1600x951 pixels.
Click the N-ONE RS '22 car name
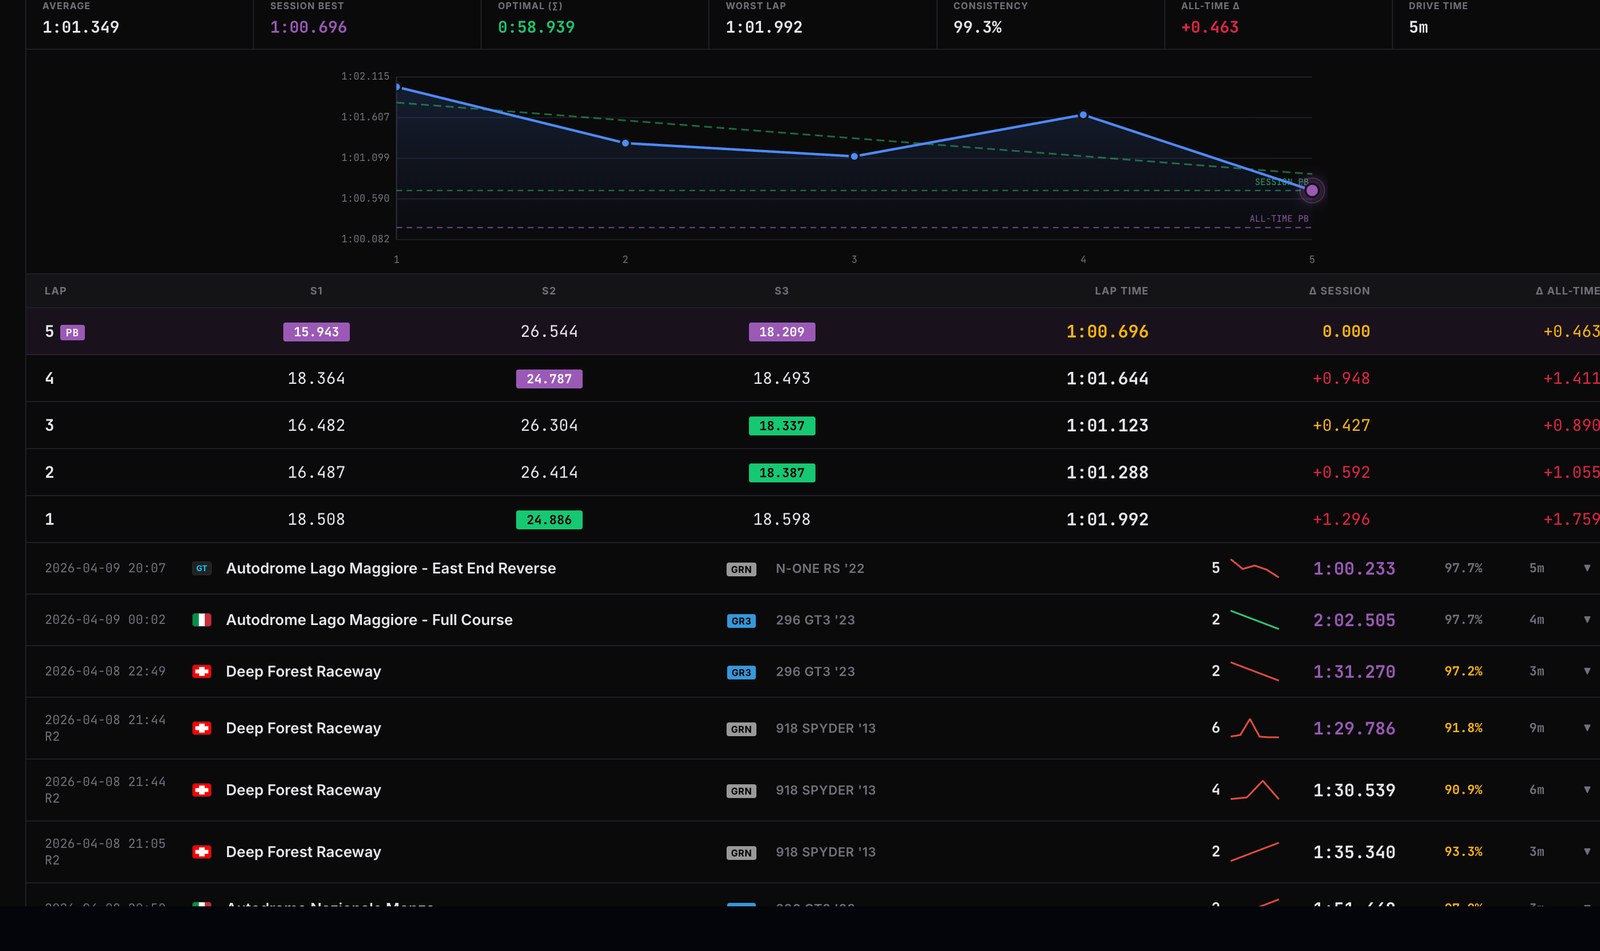pyautogui.click(x=820, y=569)
